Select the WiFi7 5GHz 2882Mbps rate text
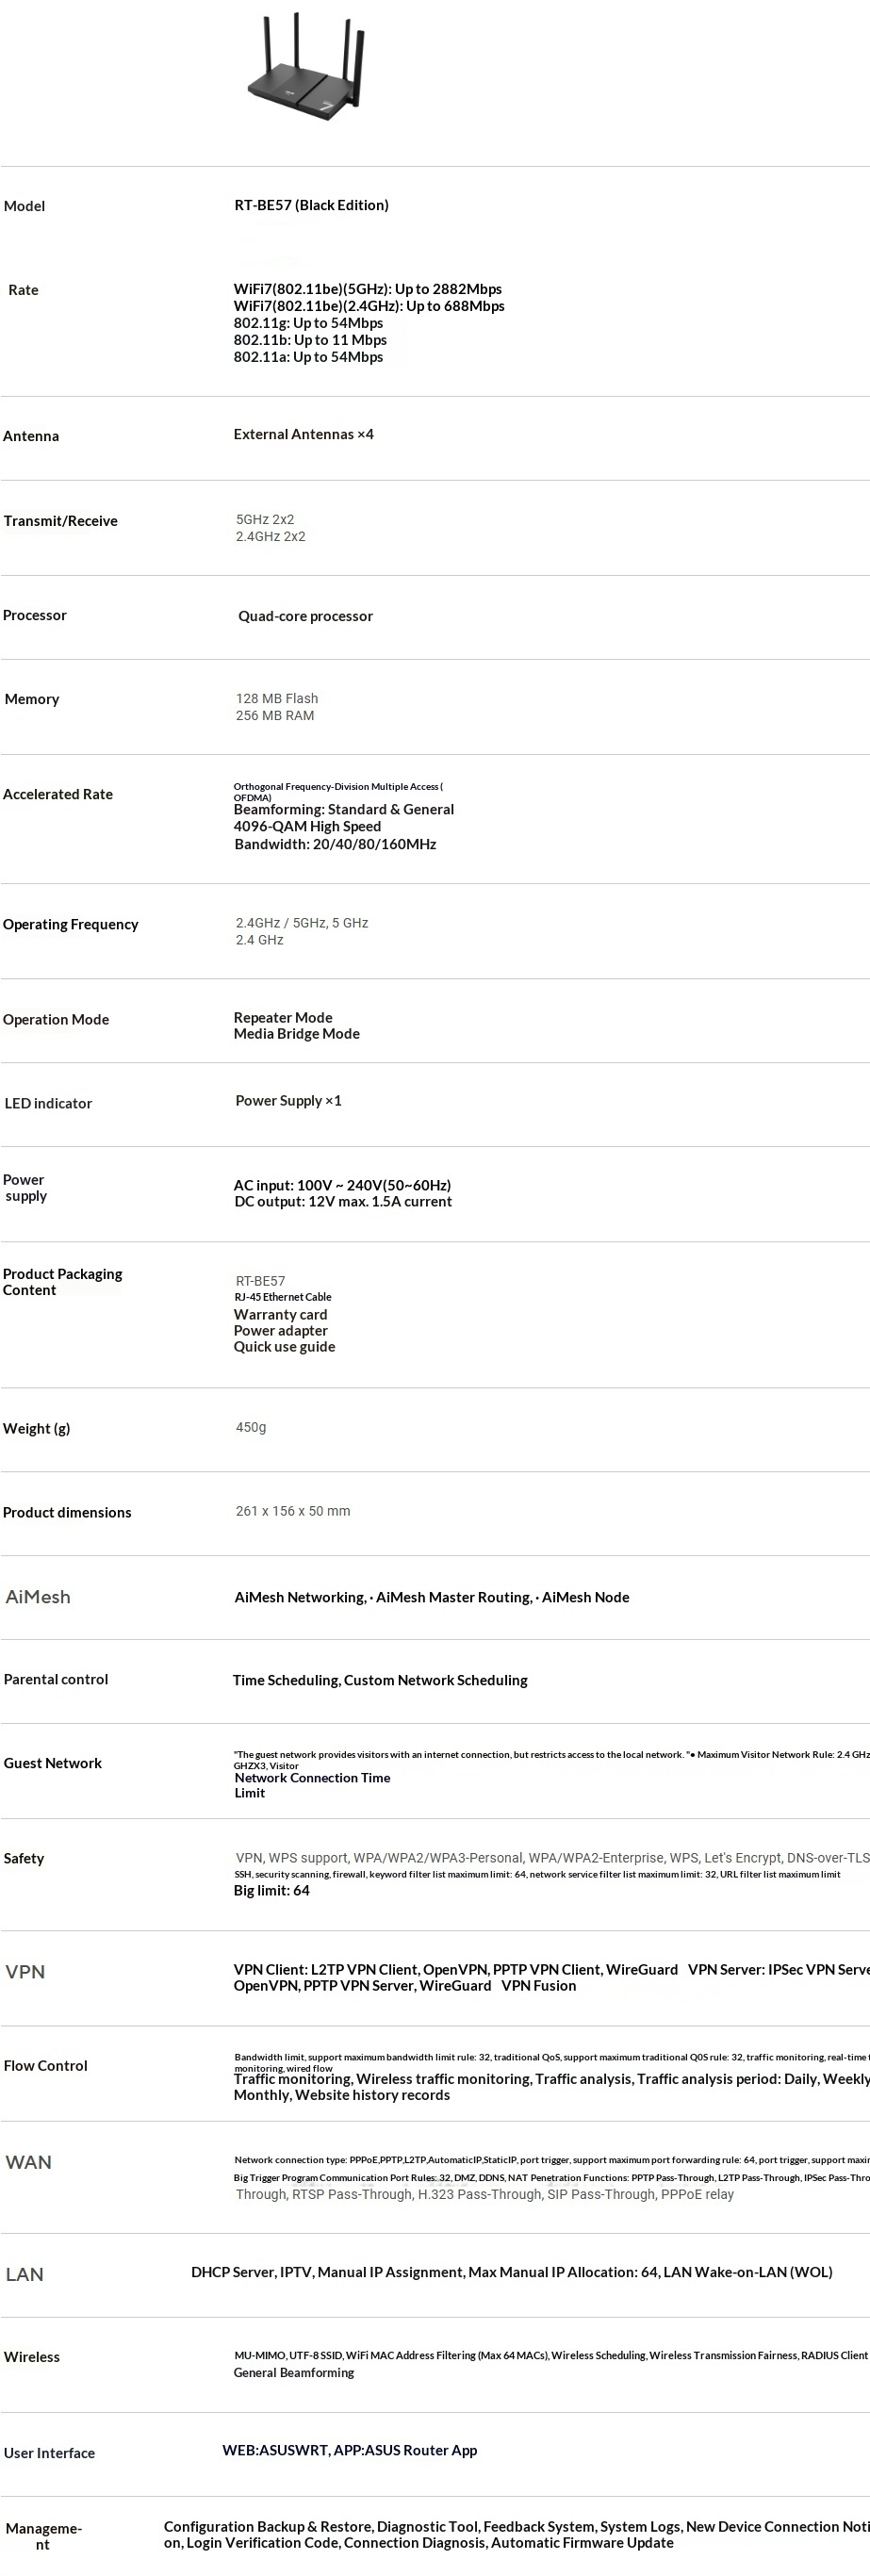Image resolution: width=870 pixels, height=2576 pixels. point(367,289)
